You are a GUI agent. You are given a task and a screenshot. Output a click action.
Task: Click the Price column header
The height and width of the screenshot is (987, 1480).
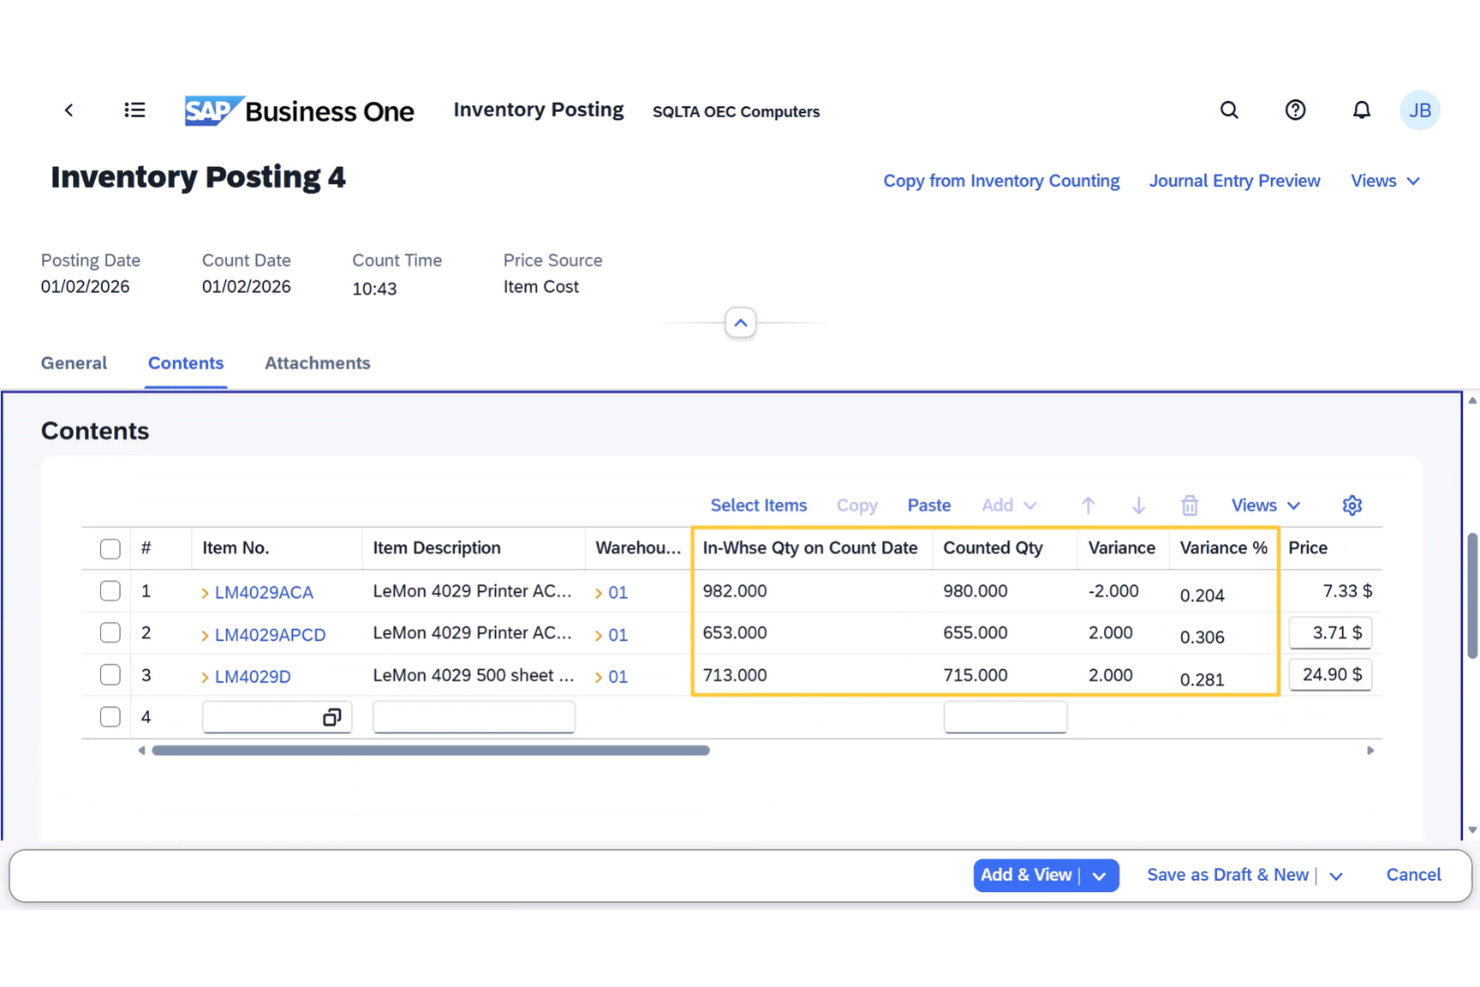pyautogui.click(x=1307, y=548)
